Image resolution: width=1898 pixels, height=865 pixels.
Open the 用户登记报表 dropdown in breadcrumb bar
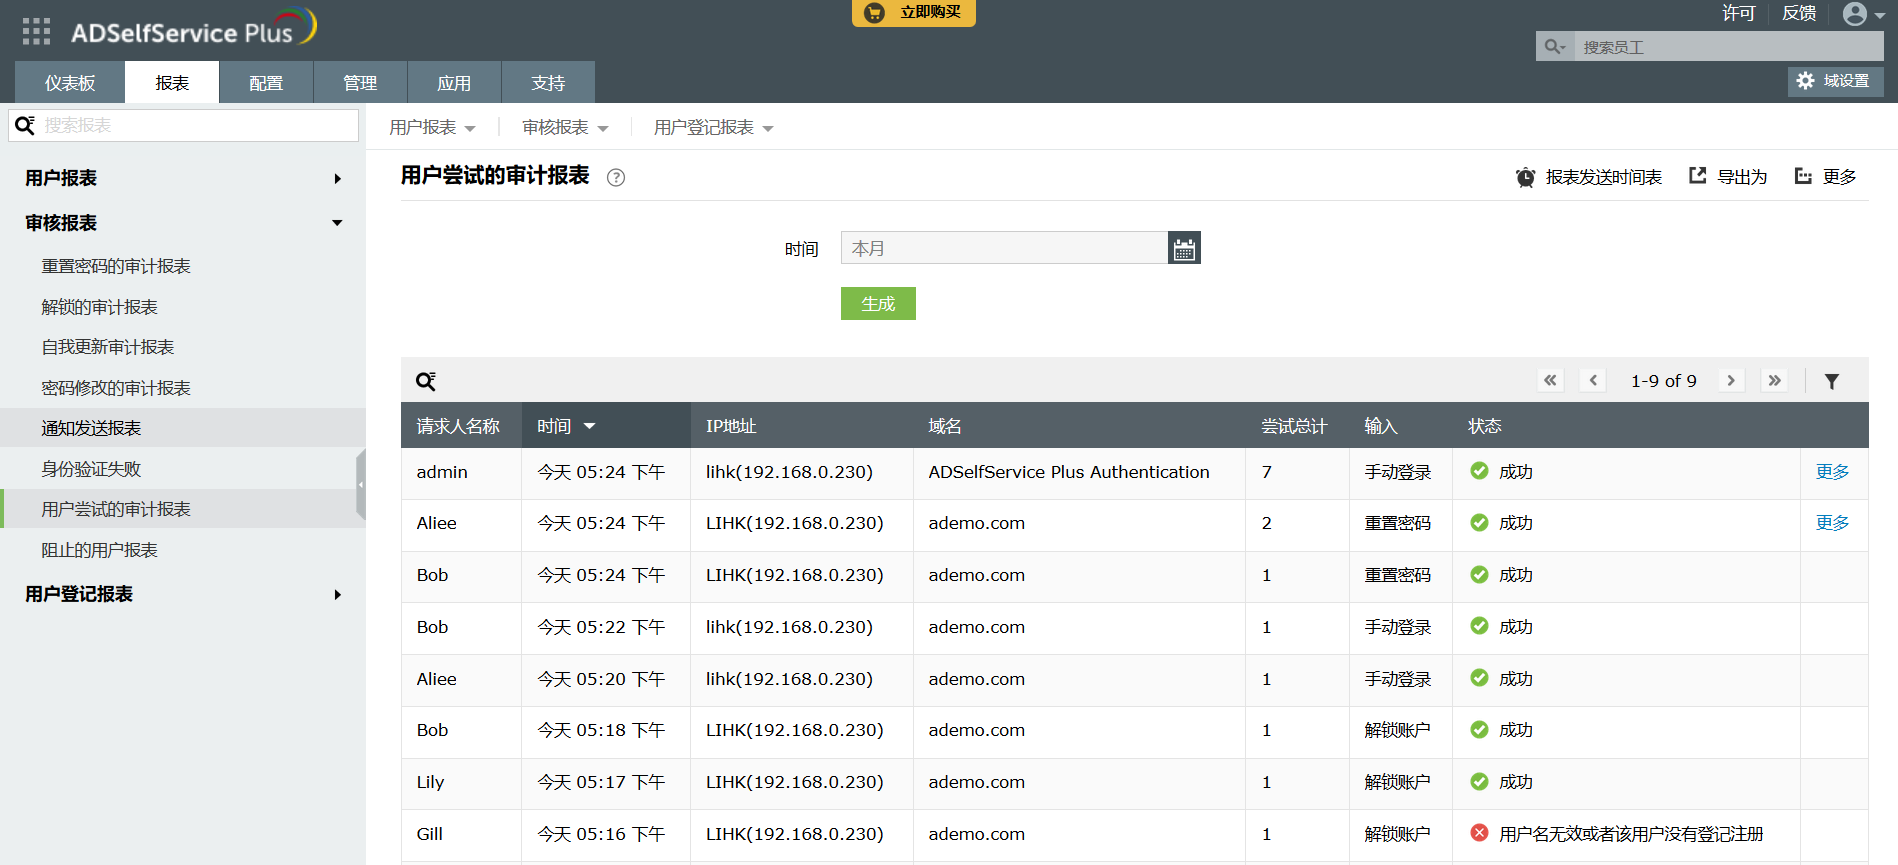tap(713, 128)
